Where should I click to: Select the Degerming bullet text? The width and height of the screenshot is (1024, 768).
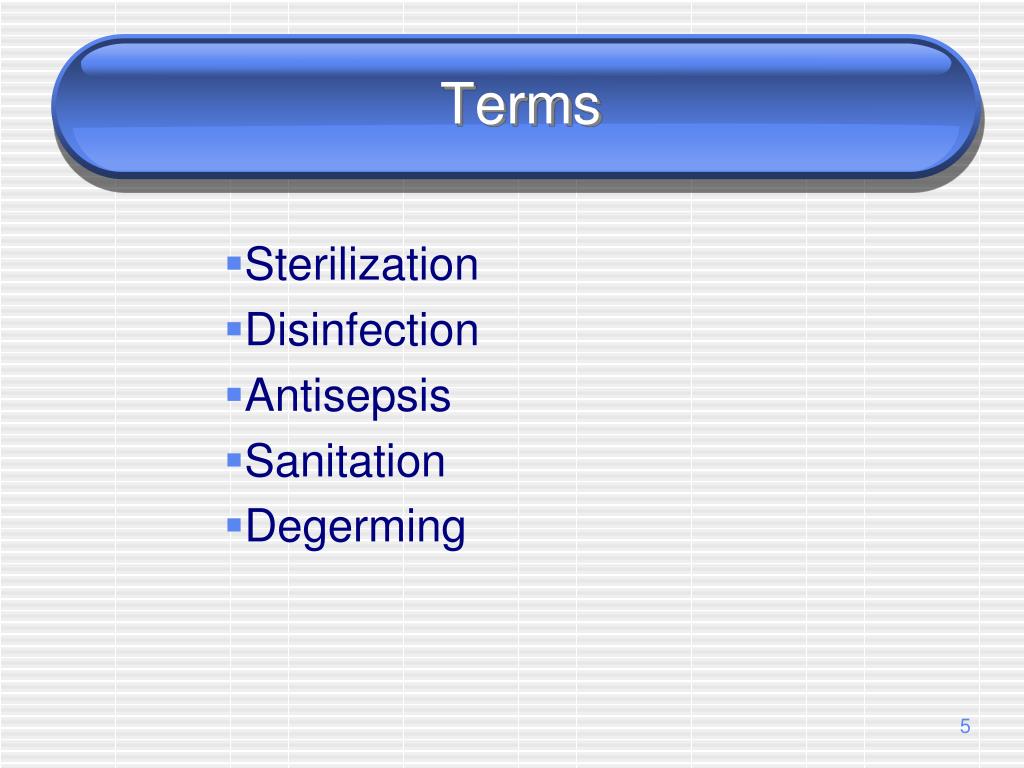click(x=355, y=528)
